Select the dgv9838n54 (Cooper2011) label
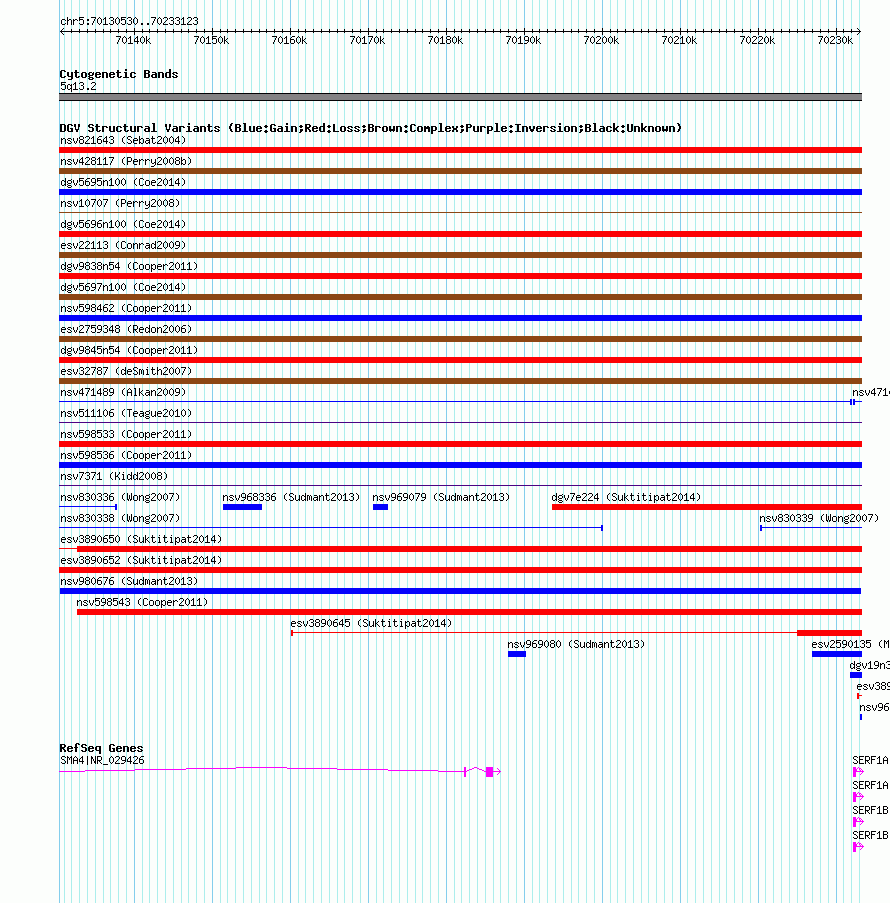 coord(129,266)
